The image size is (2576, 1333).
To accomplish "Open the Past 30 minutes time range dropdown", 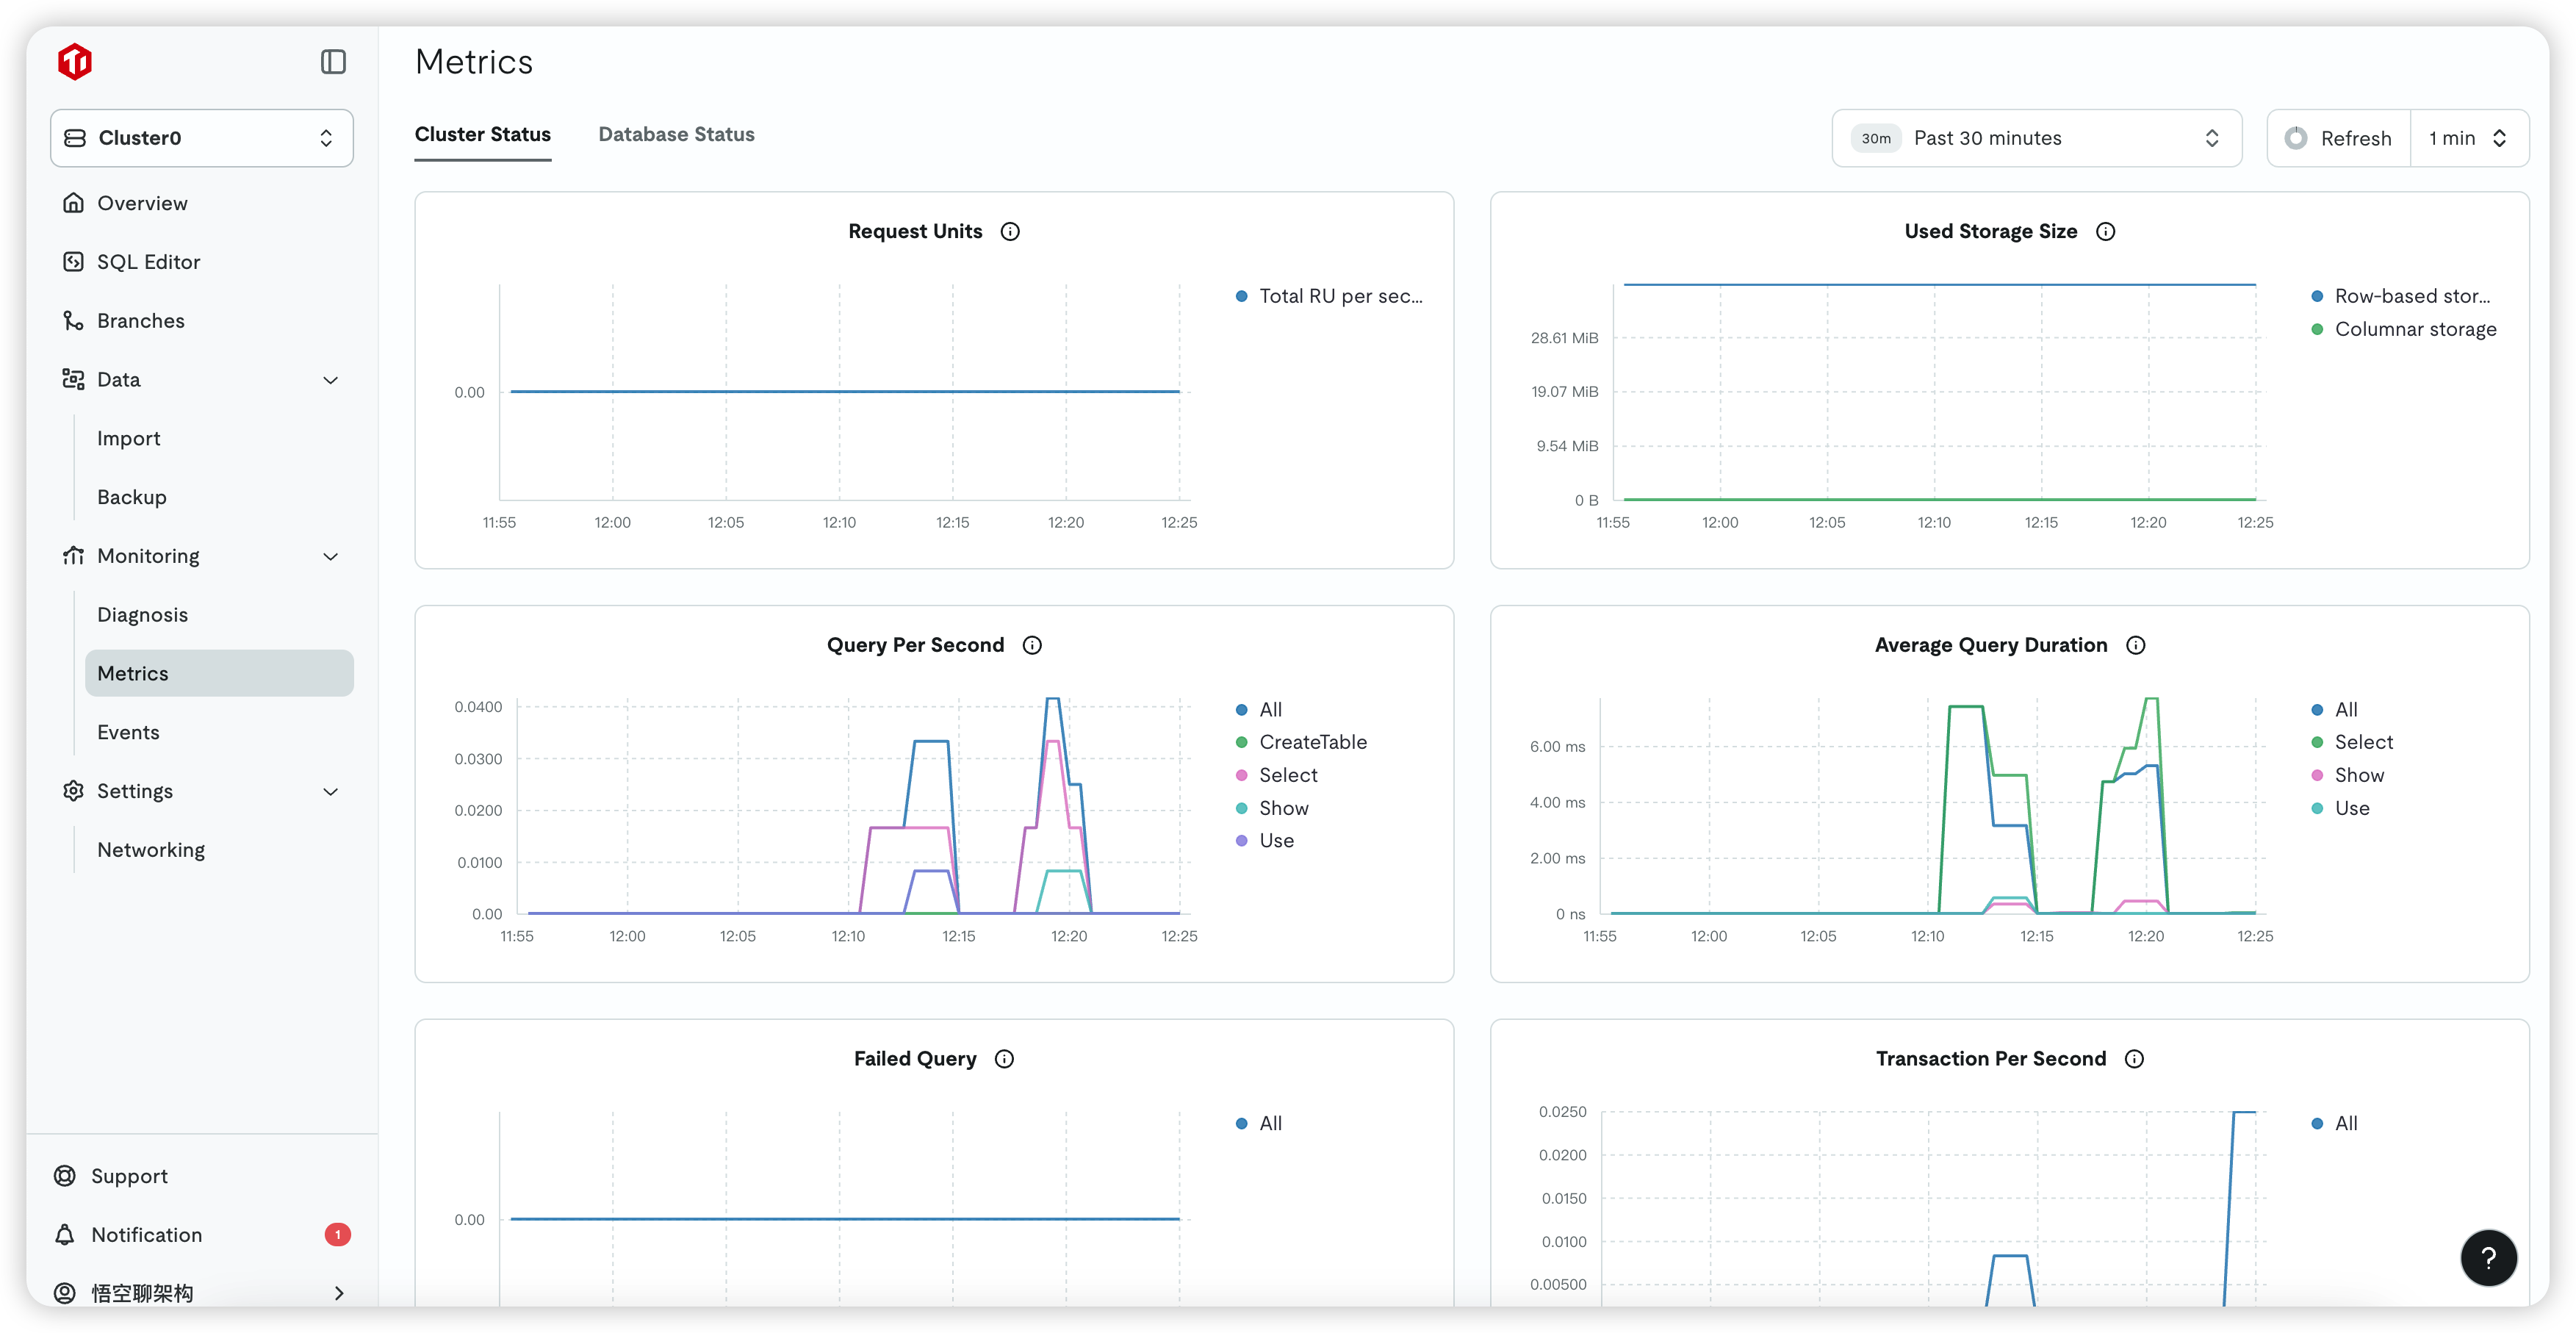I will point(2035,138).
